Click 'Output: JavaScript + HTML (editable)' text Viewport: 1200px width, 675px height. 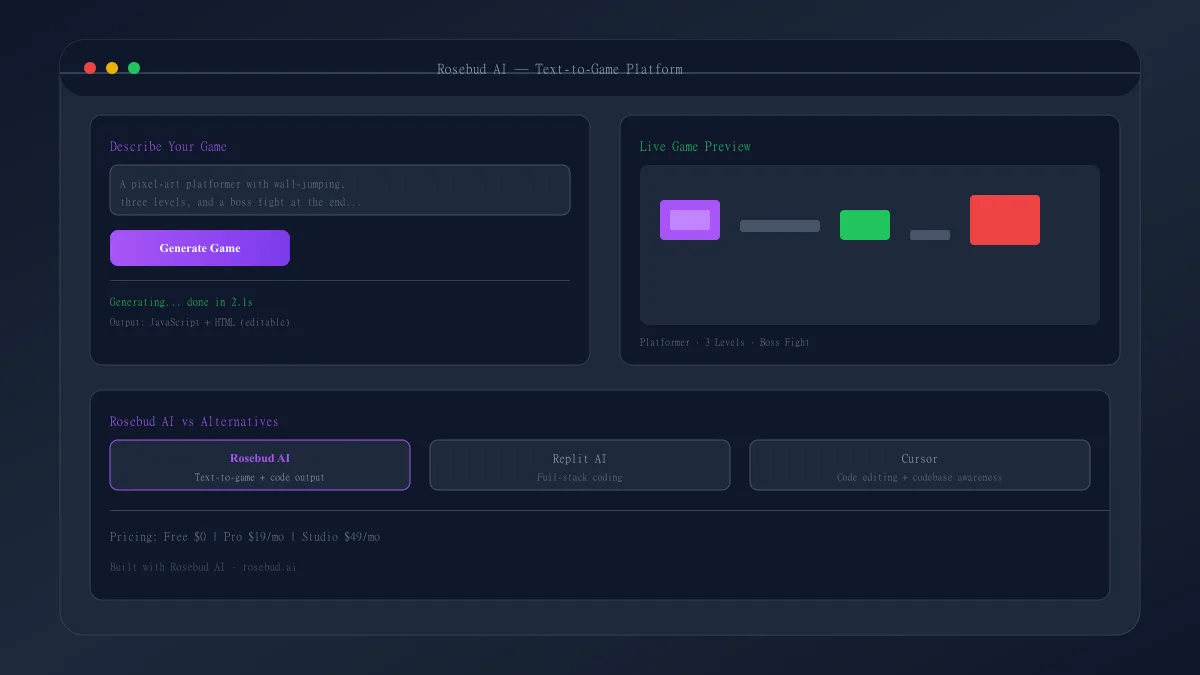[200, 322]
